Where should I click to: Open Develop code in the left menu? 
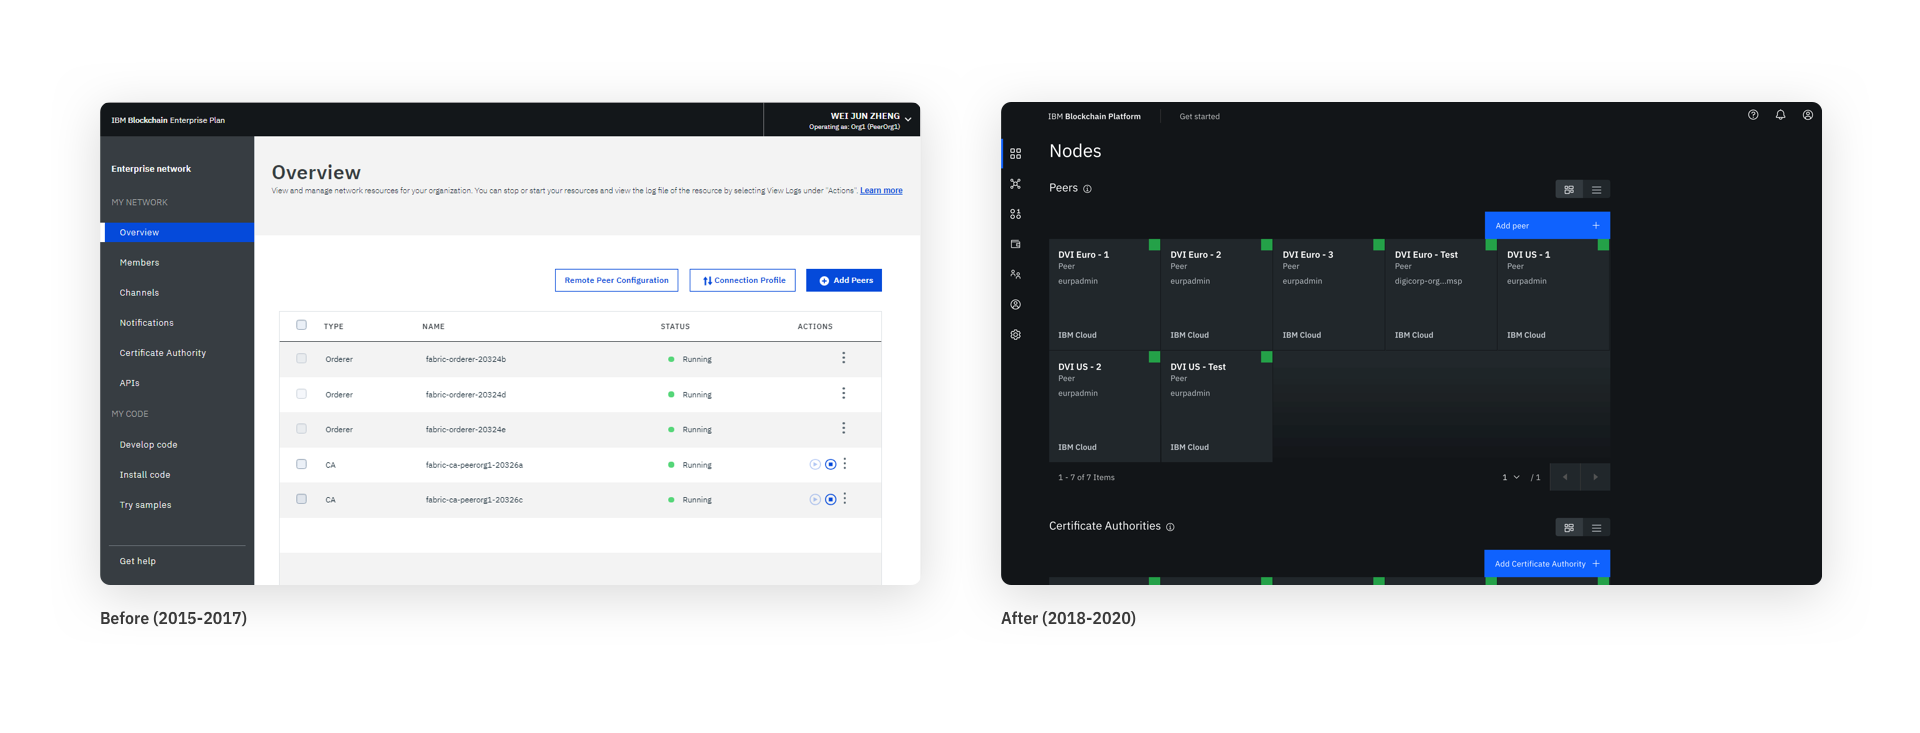148,445
